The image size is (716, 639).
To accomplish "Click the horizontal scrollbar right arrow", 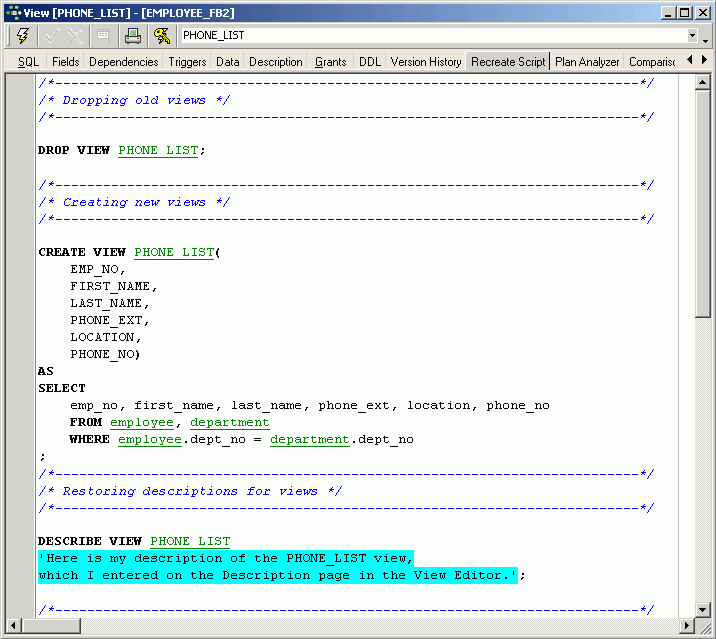I will (688, 626).
